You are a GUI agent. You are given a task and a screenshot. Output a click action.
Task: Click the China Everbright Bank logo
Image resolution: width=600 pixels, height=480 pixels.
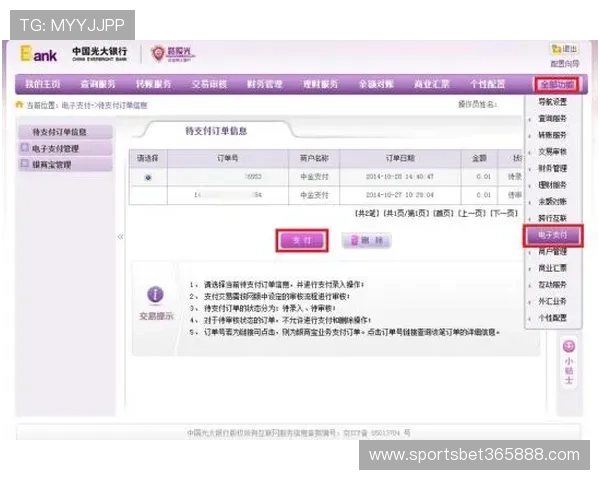[99, 53]
